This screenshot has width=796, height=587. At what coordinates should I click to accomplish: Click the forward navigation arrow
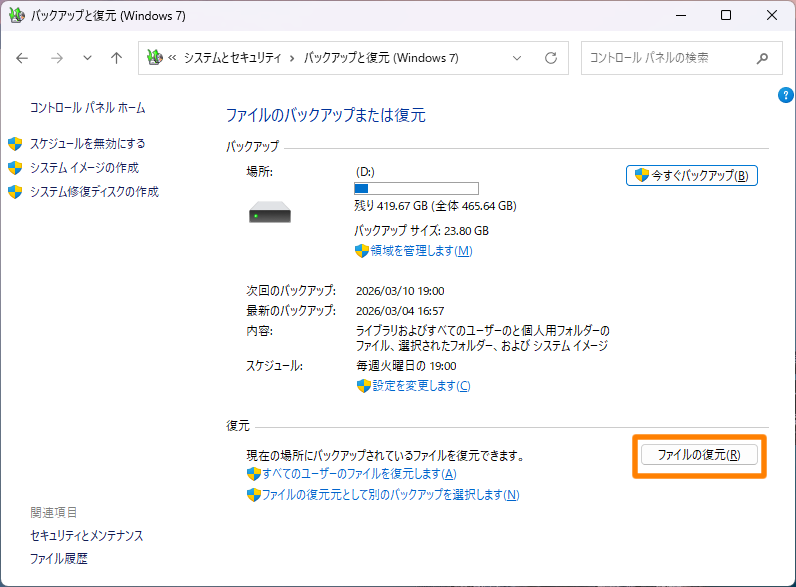(56, 58)
